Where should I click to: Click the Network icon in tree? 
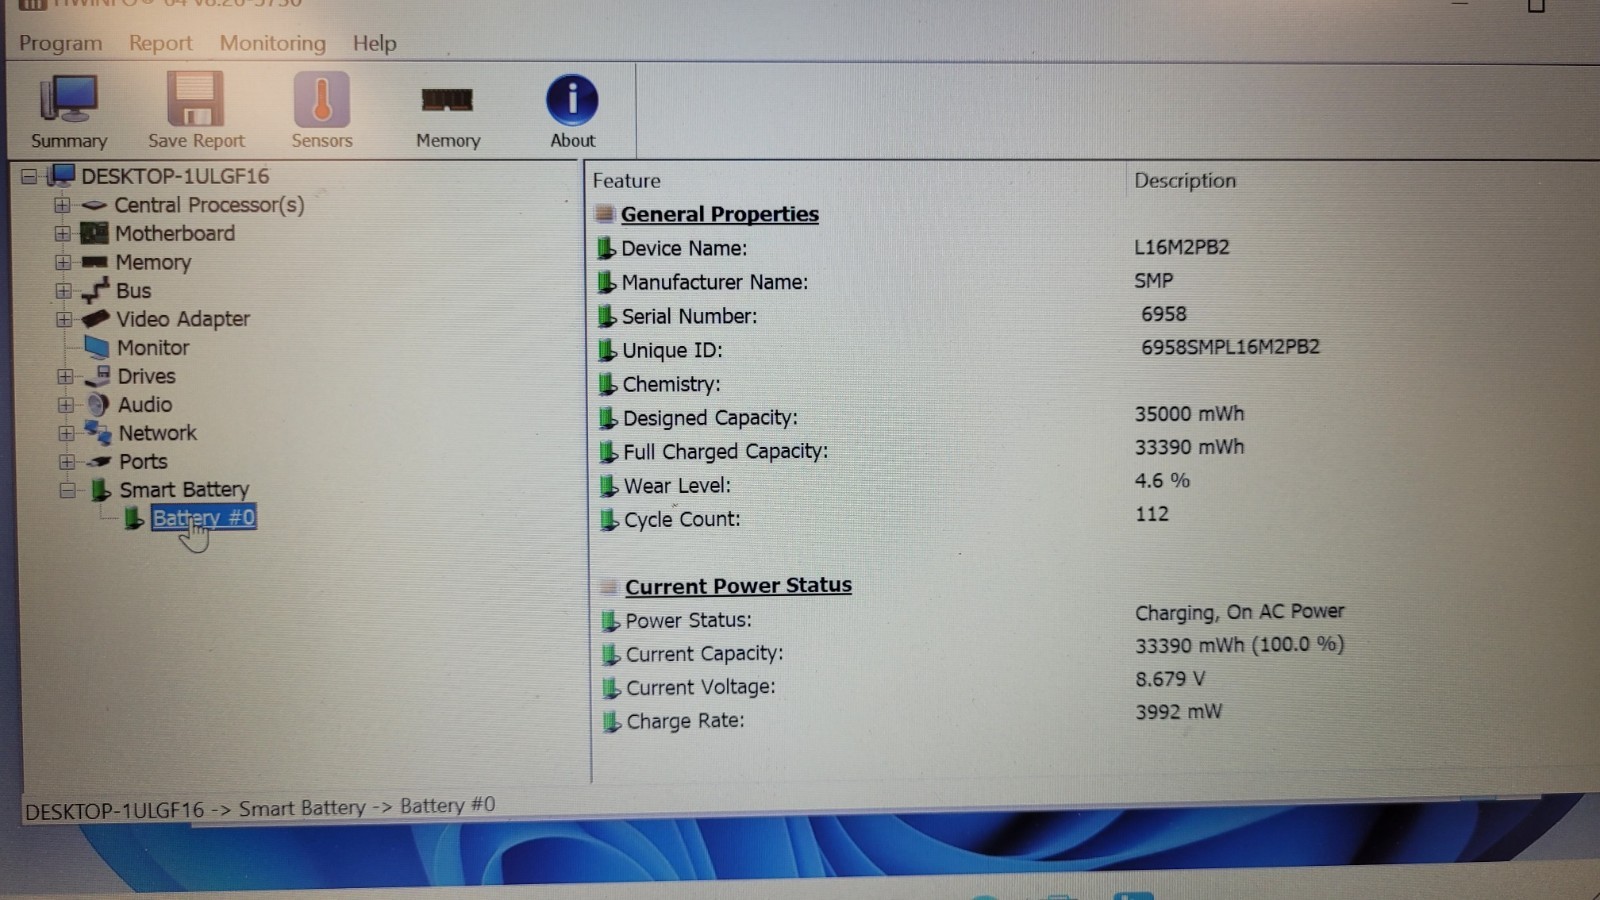pyautogui.click(x=98, y=433)
